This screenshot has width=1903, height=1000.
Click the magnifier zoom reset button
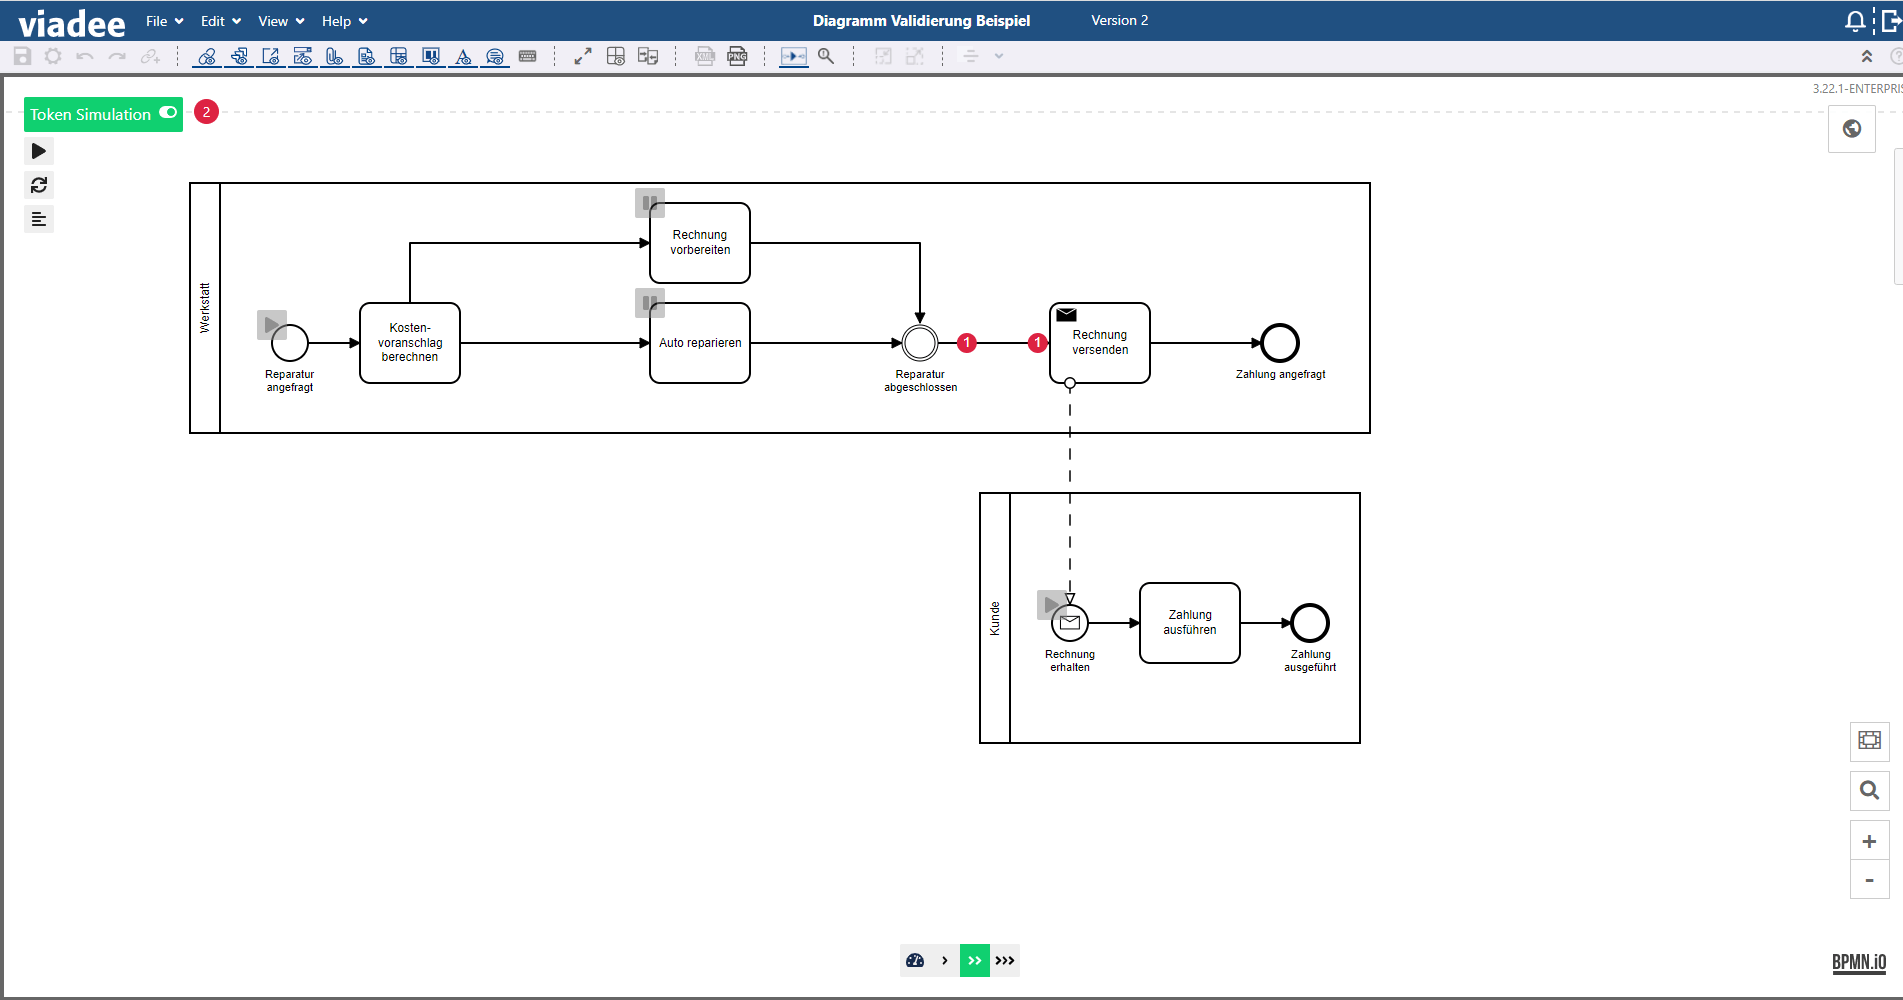coord(1869,791)
